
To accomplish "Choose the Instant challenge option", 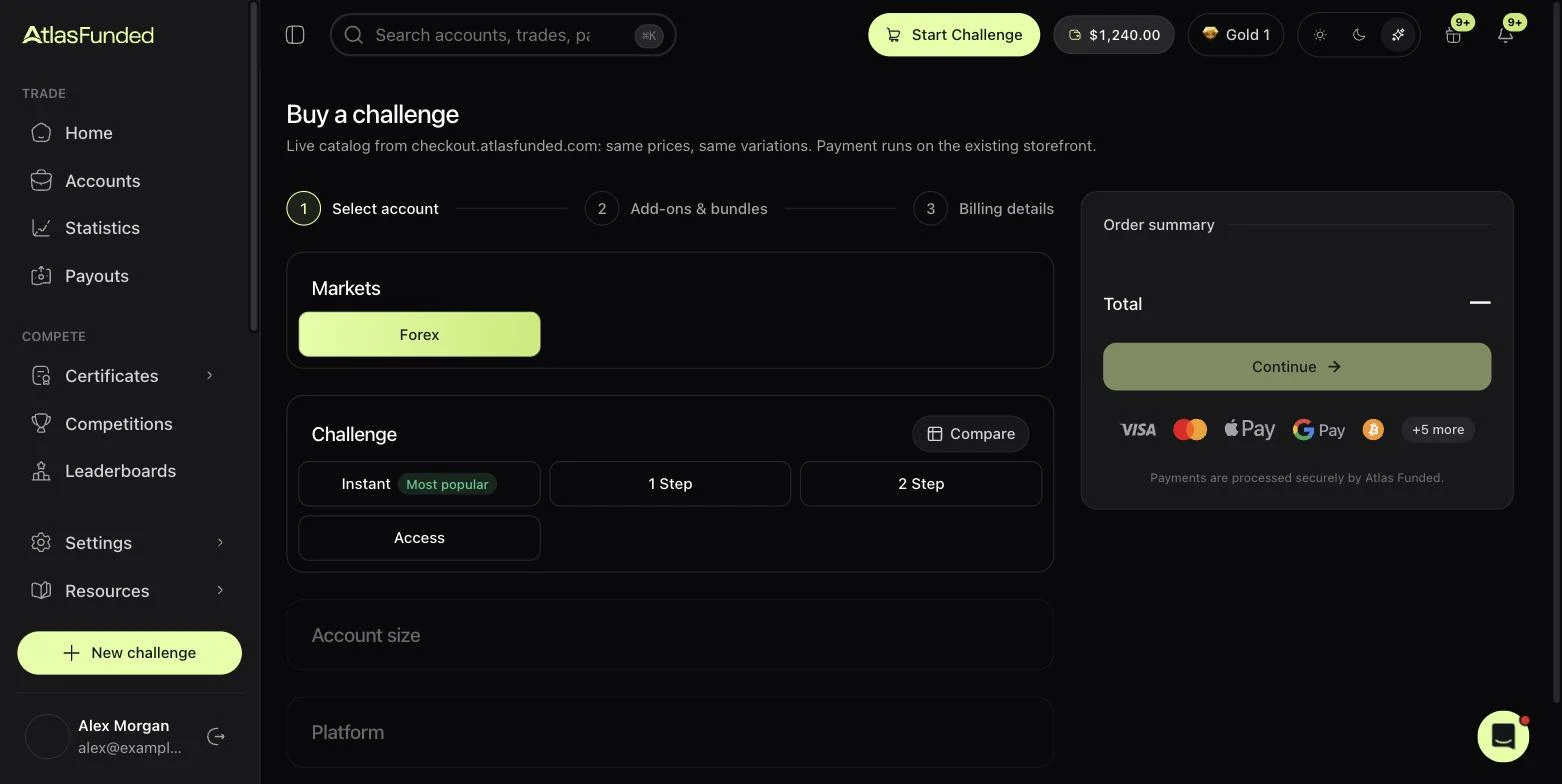I will click(x=419, y=484).
